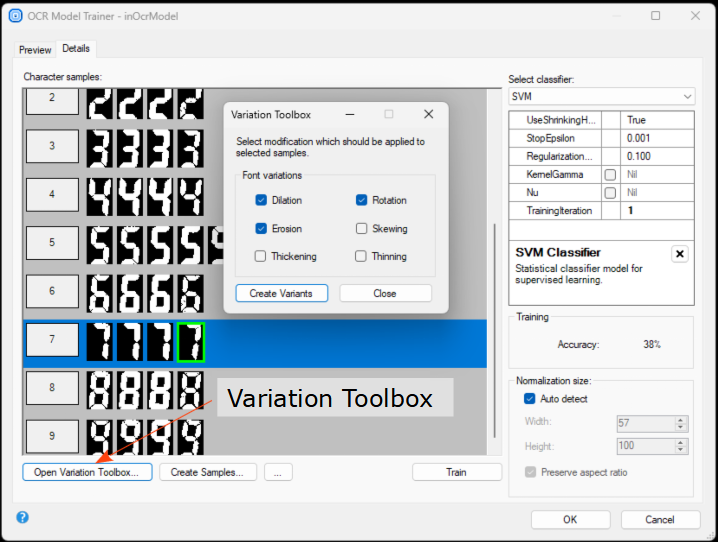Toggle the Rotation variation checkbox

pos(362,200)
